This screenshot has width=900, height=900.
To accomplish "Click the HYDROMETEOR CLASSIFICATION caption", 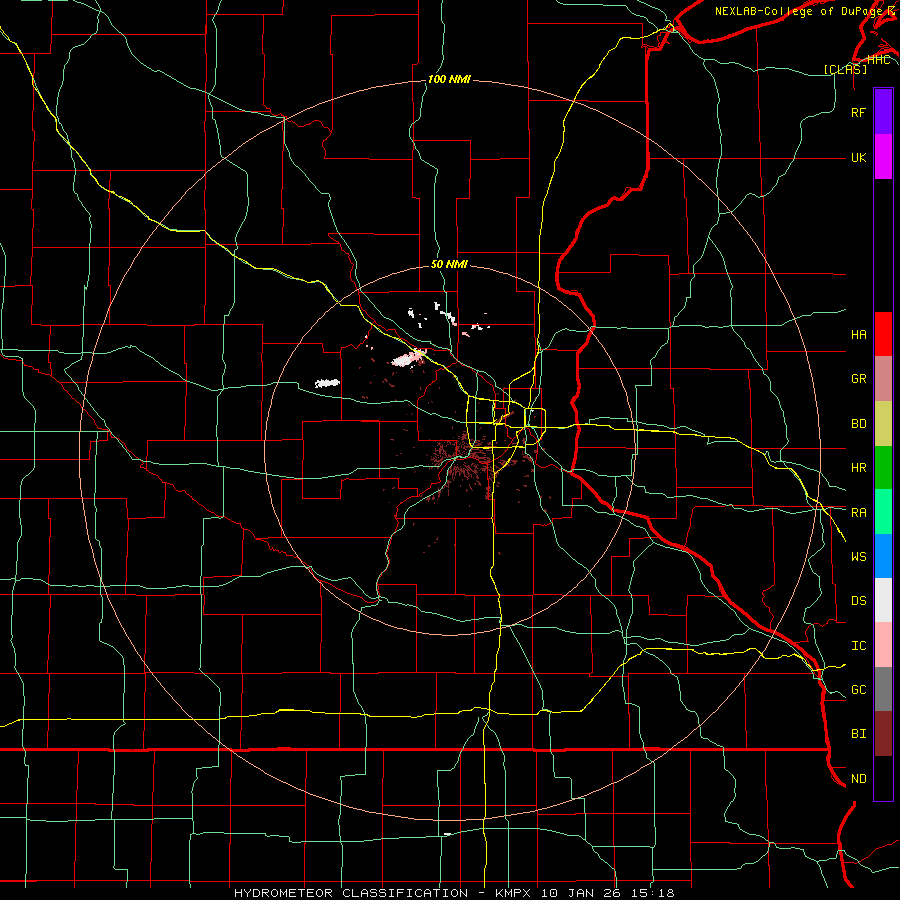I will pyautogui.click(x=351, y=893).
